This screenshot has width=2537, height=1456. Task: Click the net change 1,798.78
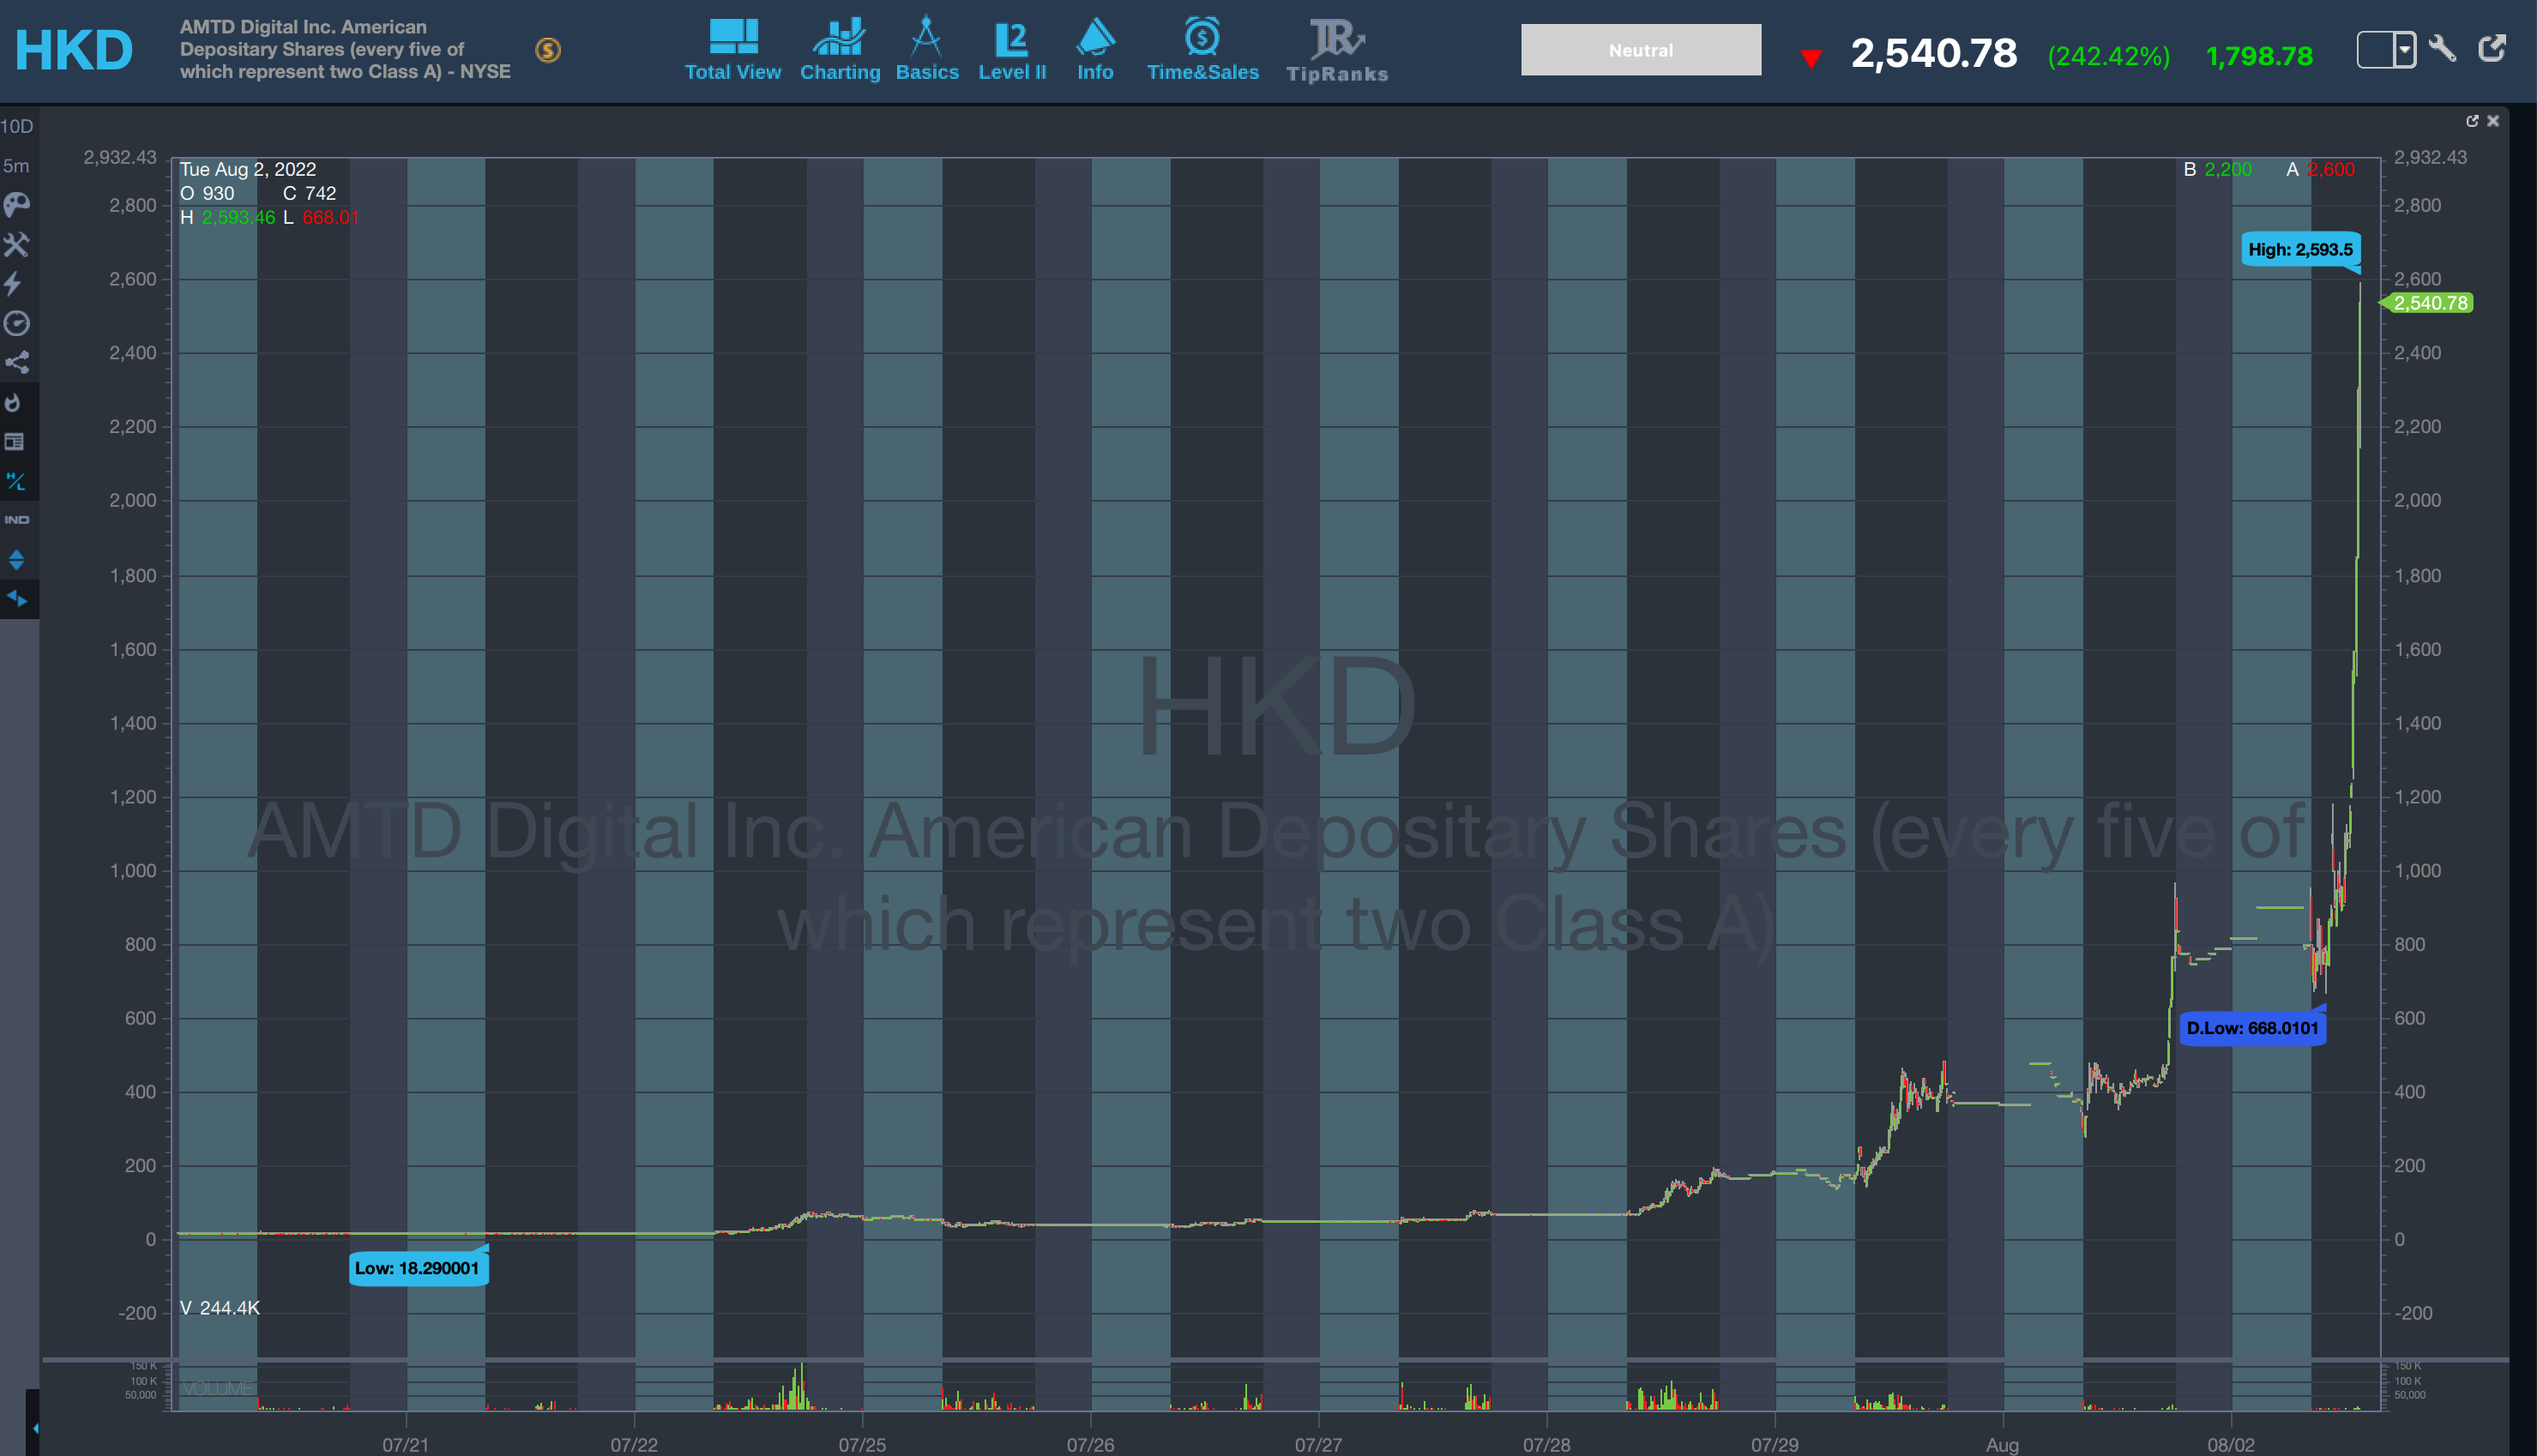coord(2259,56)
